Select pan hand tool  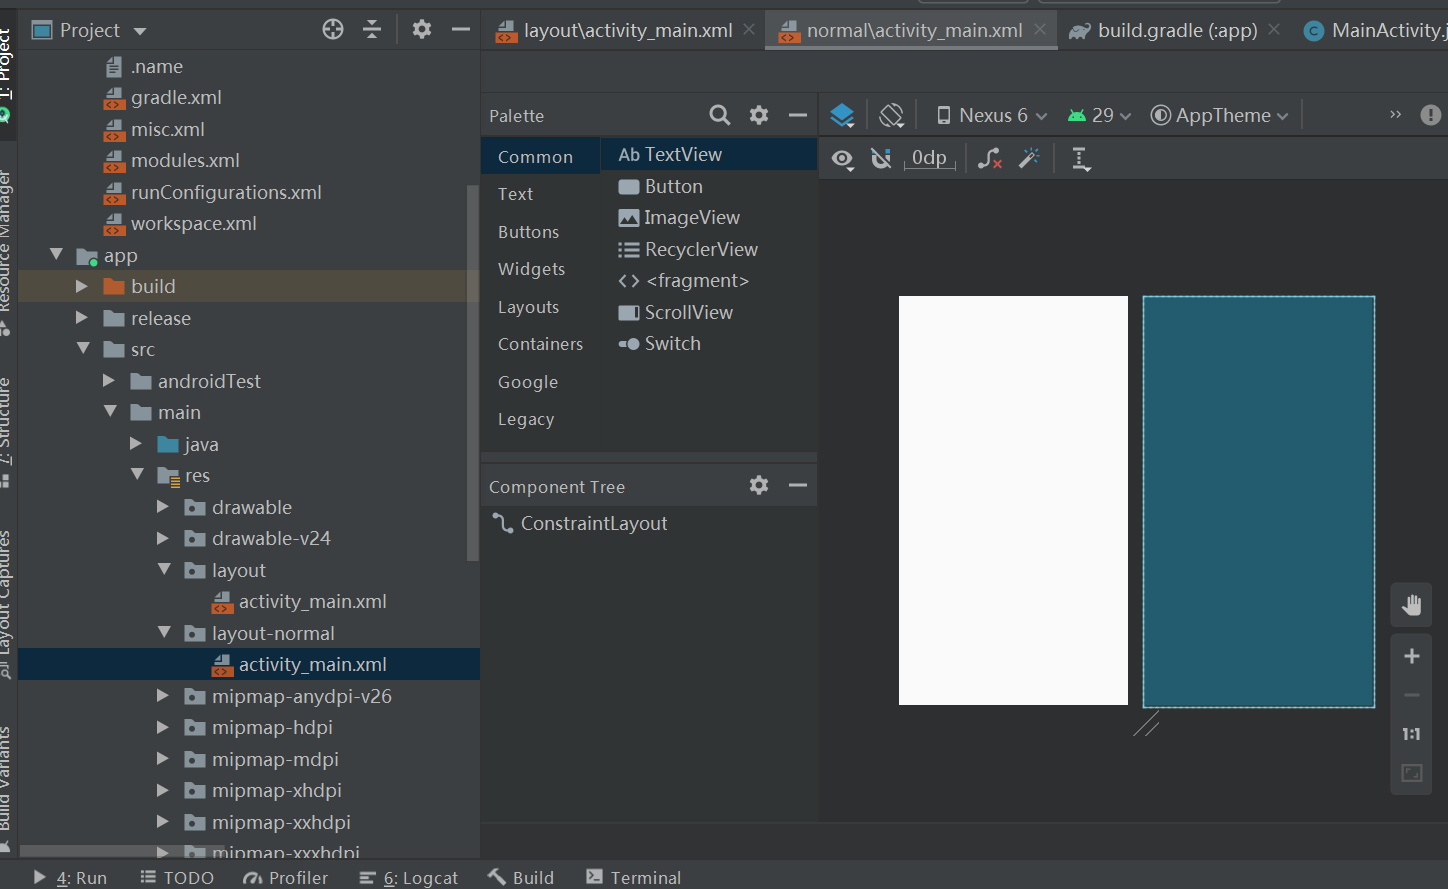tap(1412, 604)
